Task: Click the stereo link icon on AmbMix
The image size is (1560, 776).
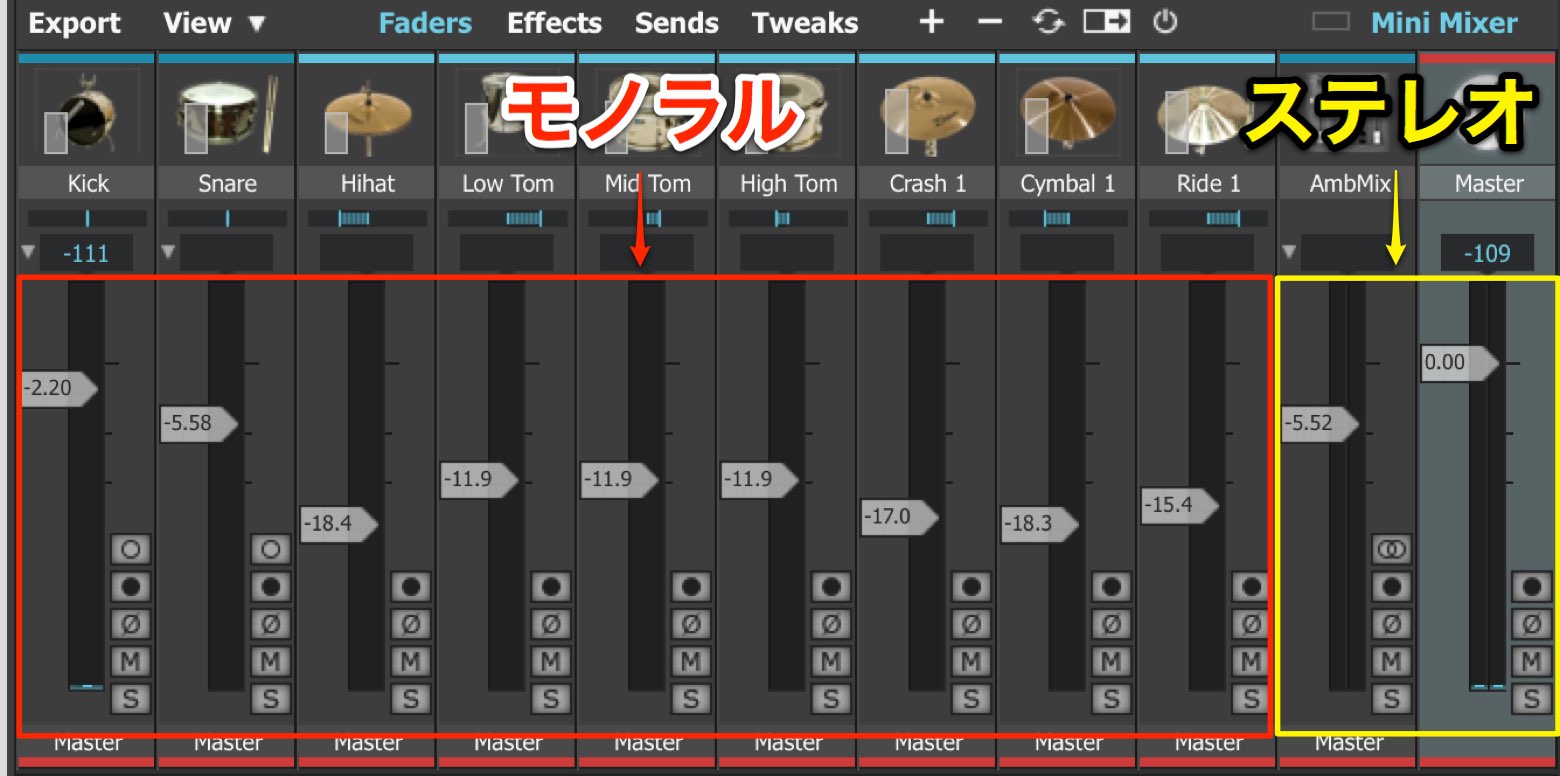Action: [x=1390, y=548]
